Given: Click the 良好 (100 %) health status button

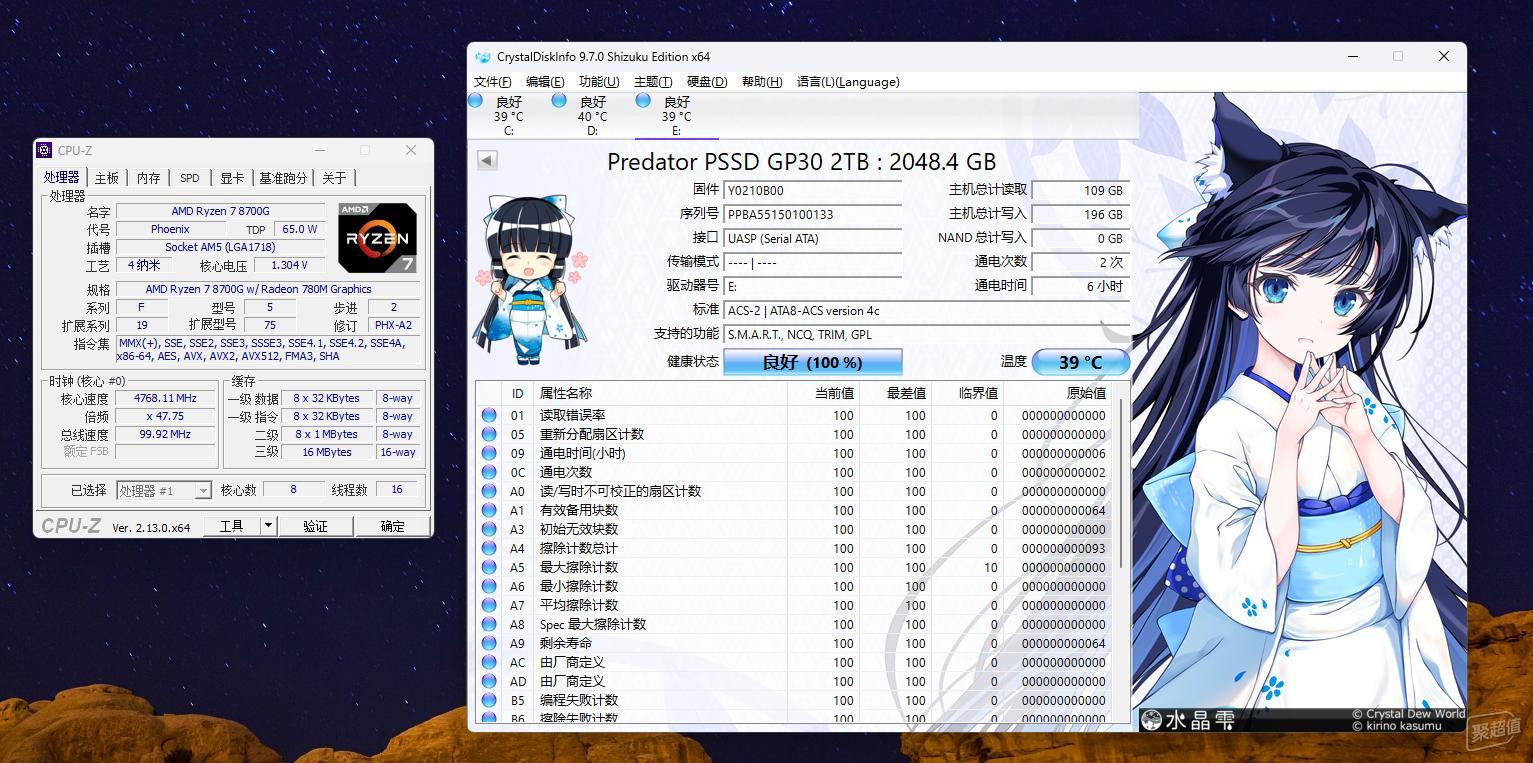Looking at the screenshot, I should click(812, 362).
